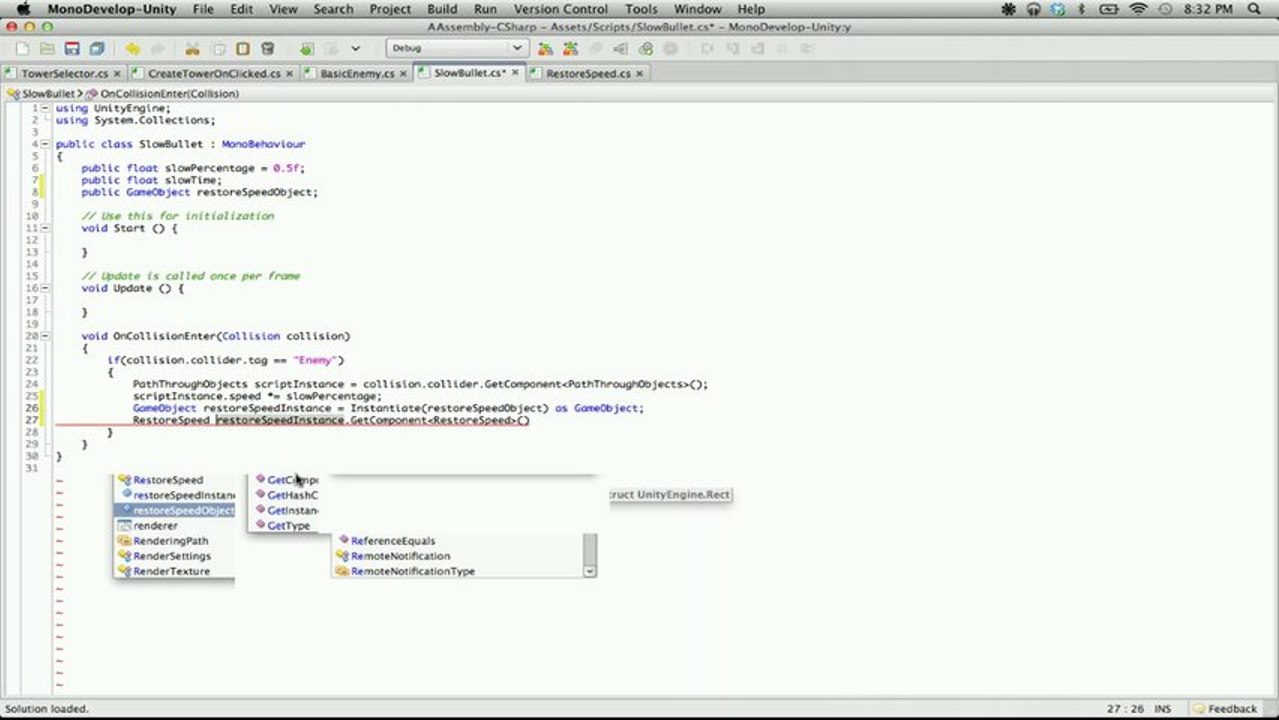
Task: Collapse the Start method fold at line 11
Action: tap(45, 228)
